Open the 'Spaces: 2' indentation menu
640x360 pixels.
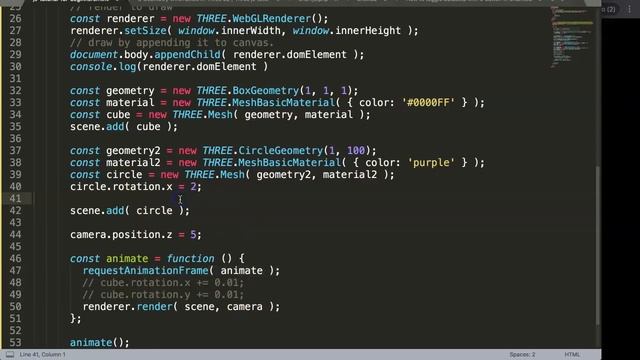click(522, 354)
